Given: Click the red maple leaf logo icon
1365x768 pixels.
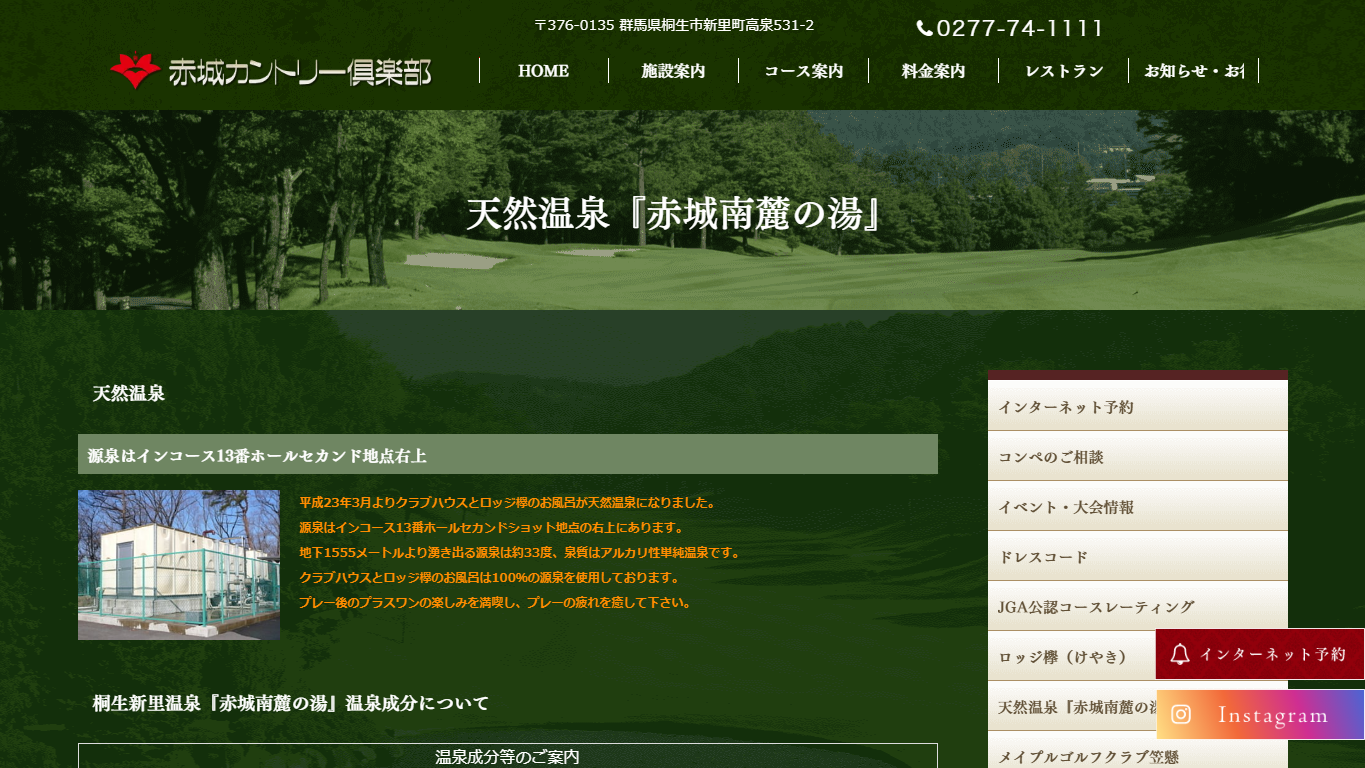Looking at the screenshot, I should (x=135, y=71).
